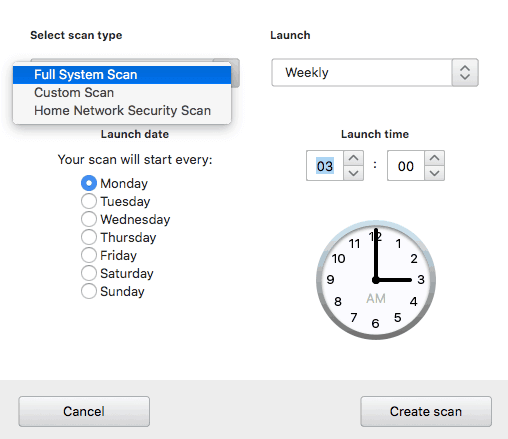Viewport: 508px width, 439px height.
Task: Select the Friday radio button
Action: pos(89,255)
